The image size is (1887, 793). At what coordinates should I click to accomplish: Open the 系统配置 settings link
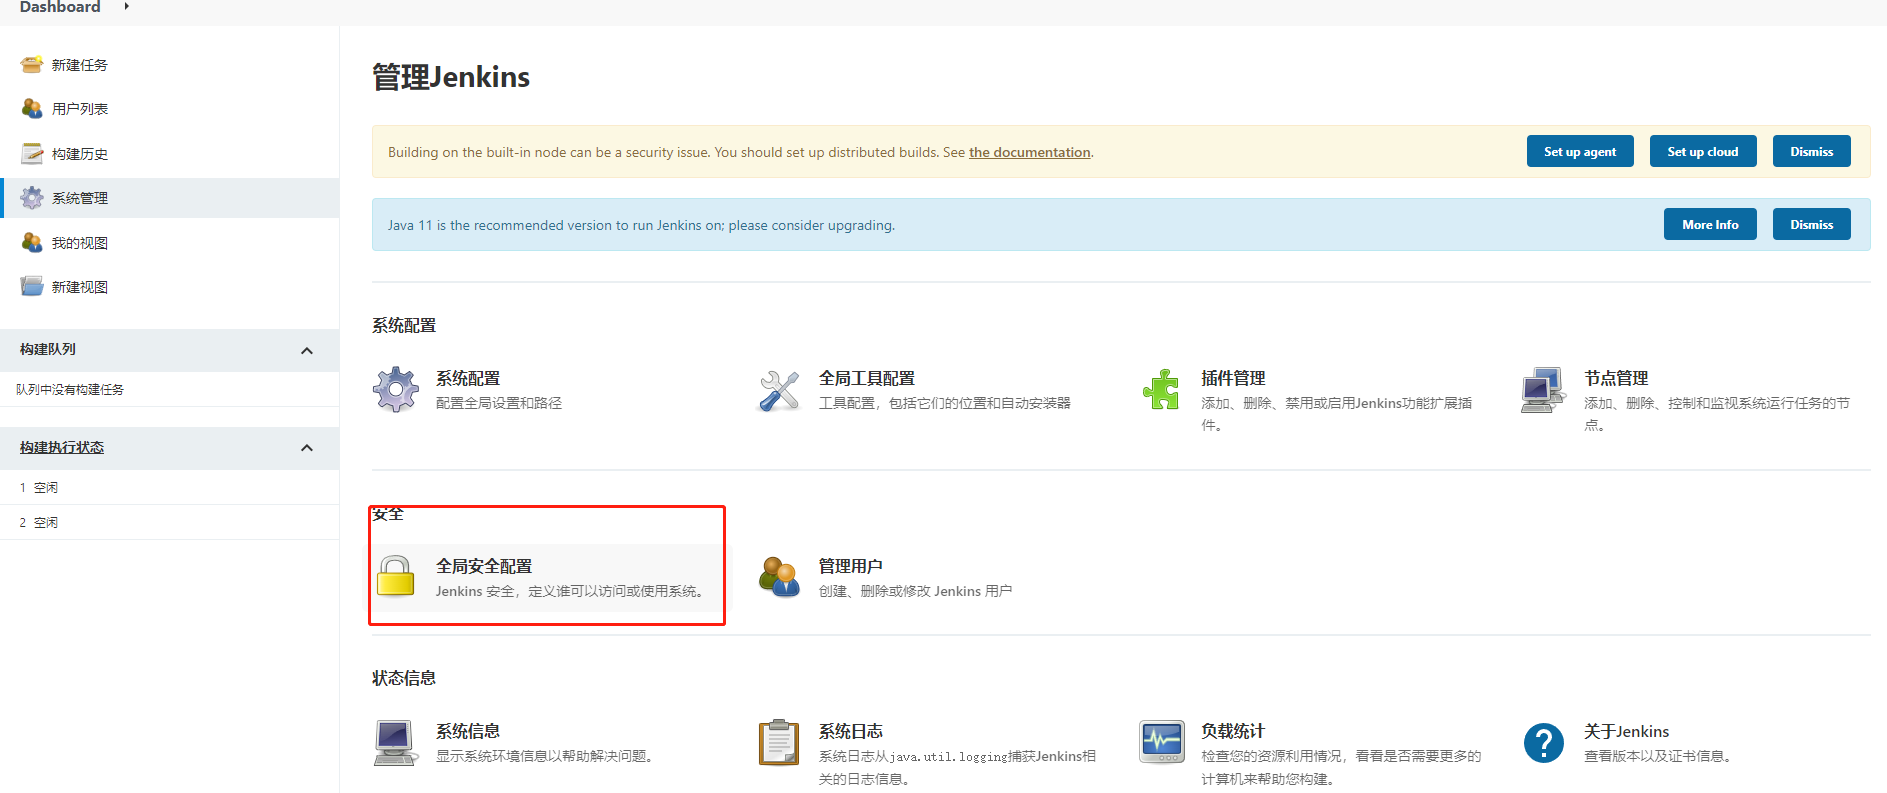tap(468, 378)
